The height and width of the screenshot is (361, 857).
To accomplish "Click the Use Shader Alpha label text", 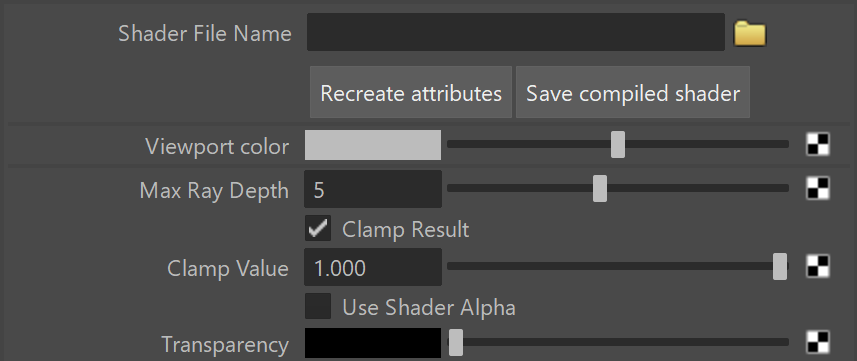I will (429, 307).
